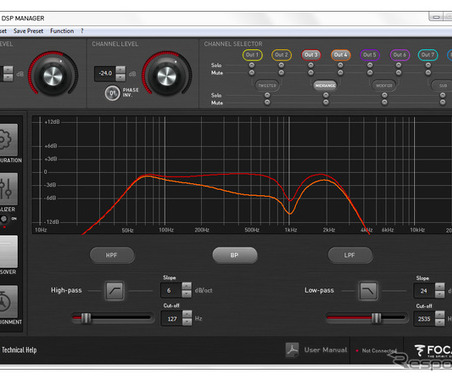The height and width of the screenshot is (380, 452).
Task: Open the Save Preset menu
Action: [28, 31]
